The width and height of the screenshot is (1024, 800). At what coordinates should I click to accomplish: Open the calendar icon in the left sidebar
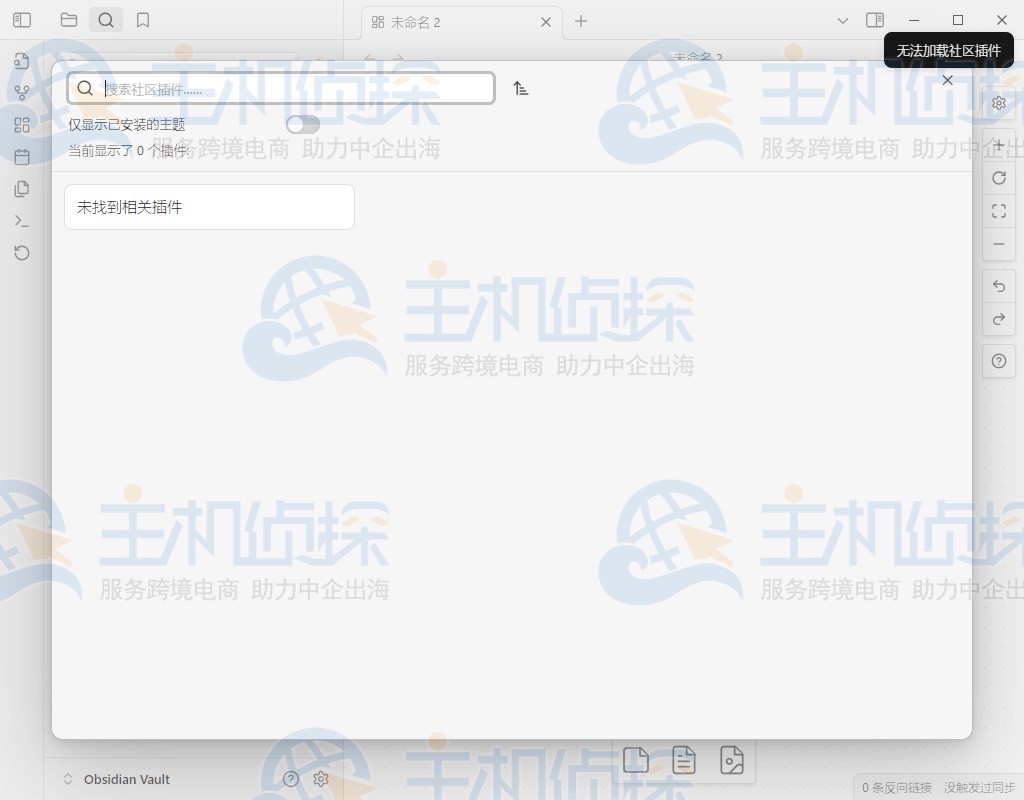pyautogui.click(x=21, y=156)
